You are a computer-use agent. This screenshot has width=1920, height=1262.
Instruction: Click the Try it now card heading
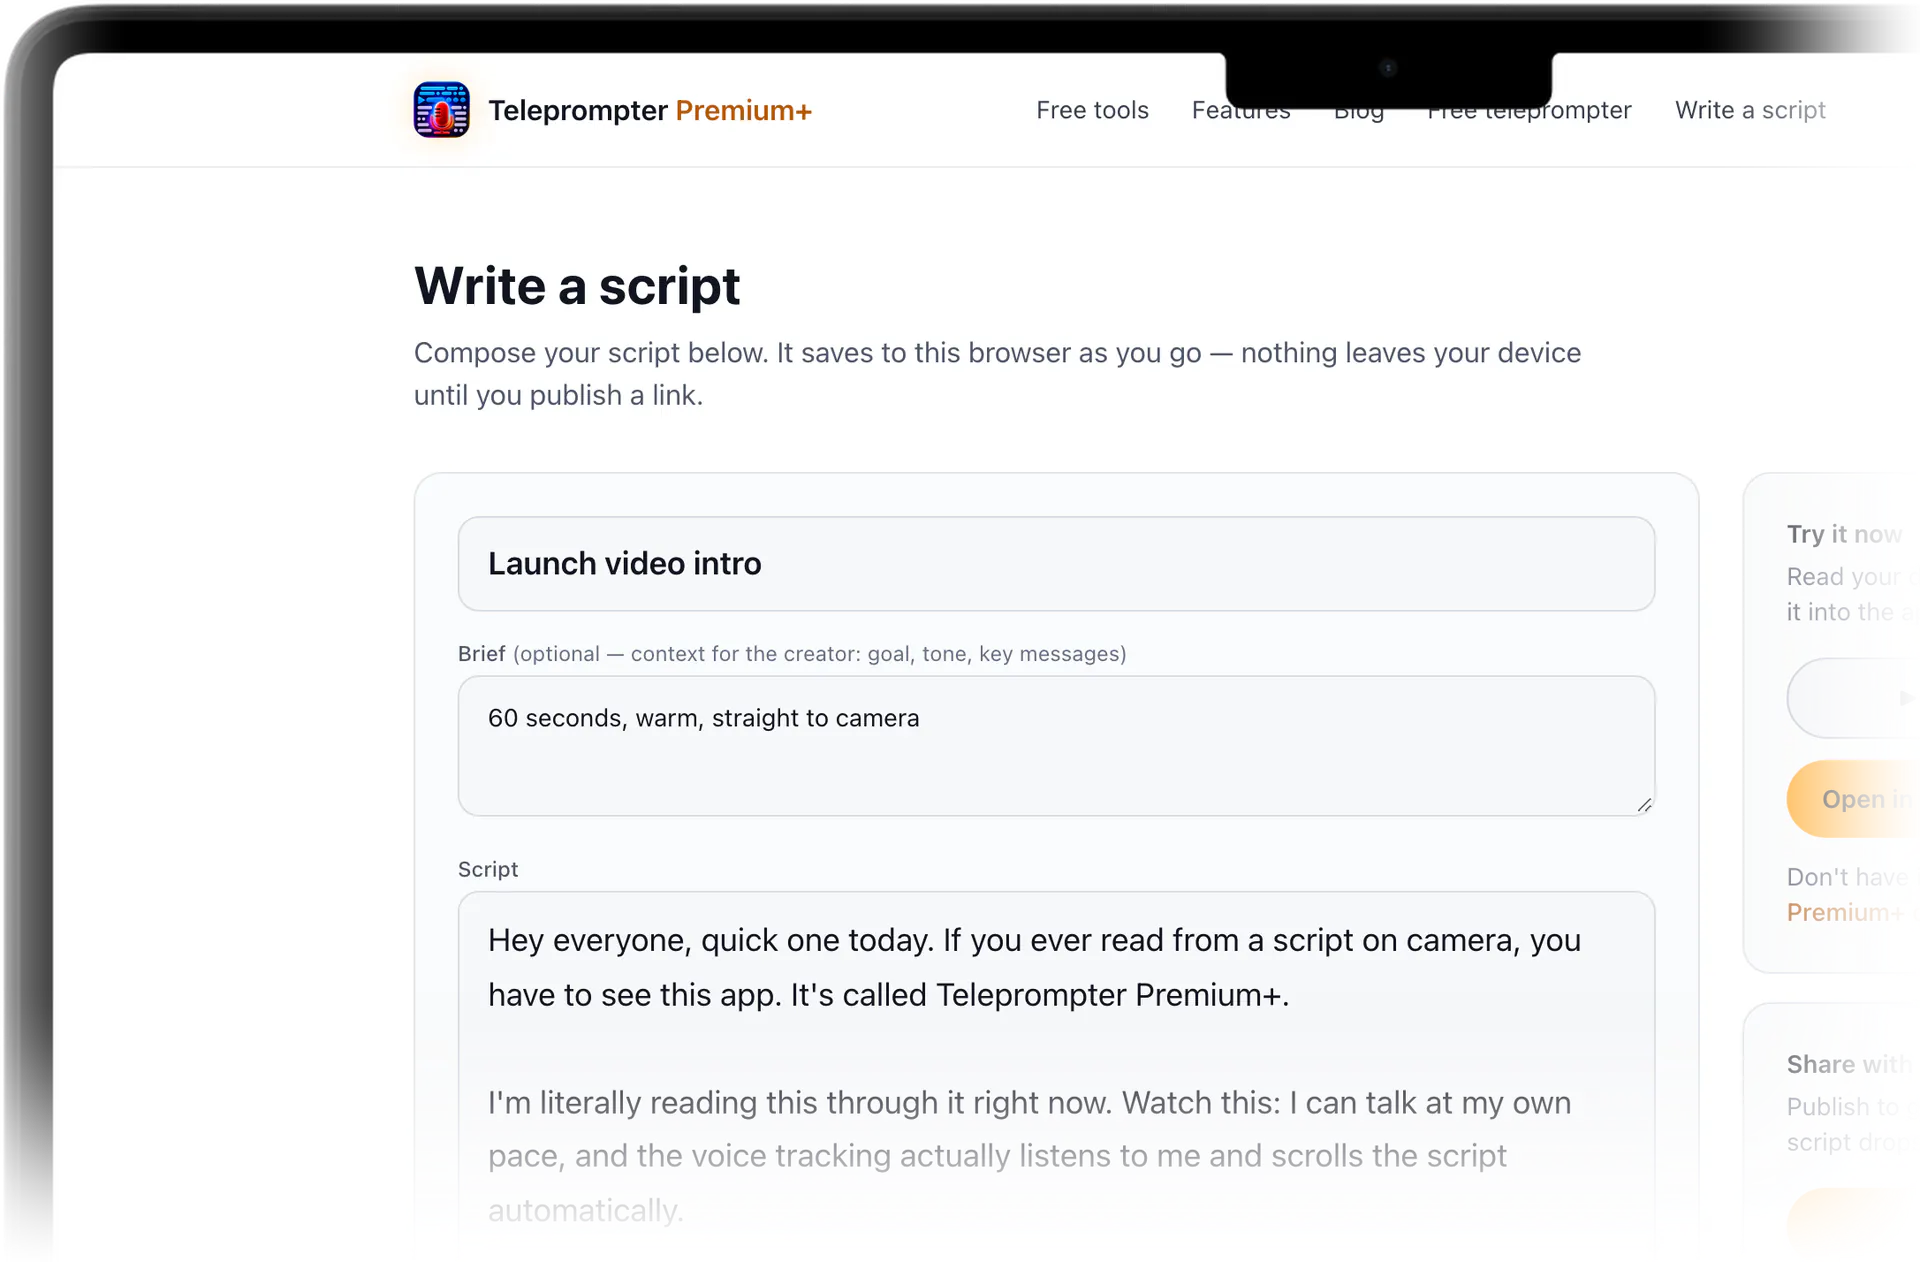coord(1845,534)
